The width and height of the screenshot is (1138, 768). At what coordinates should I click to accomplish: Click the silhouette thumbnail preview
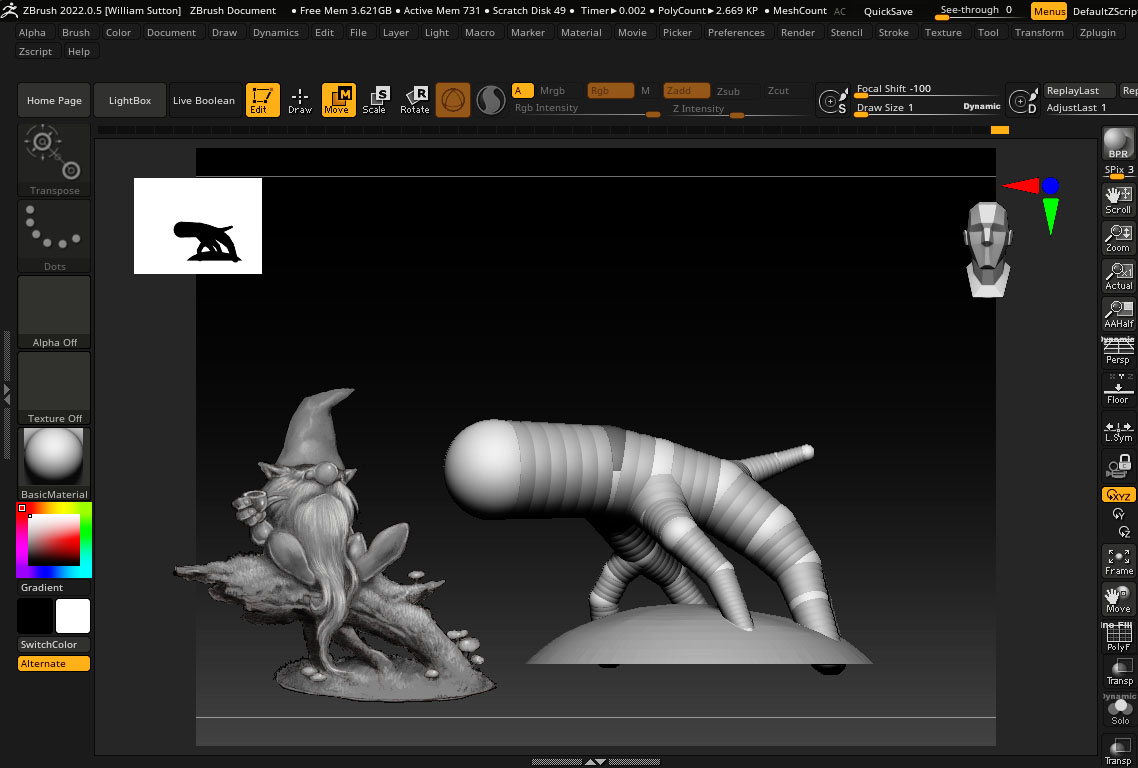(x=198, y=226)
